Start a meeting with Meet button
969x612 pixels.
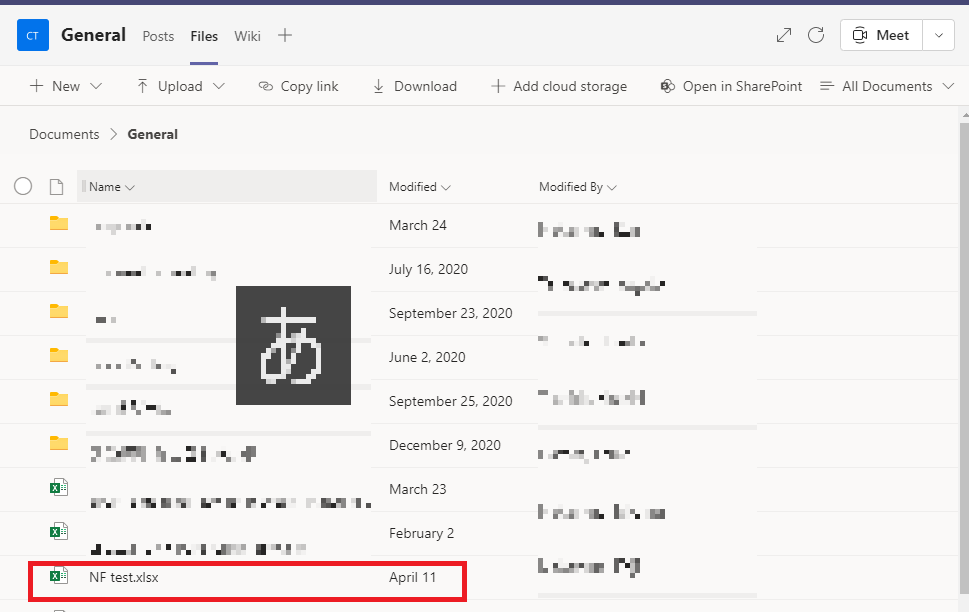point(881,35)
